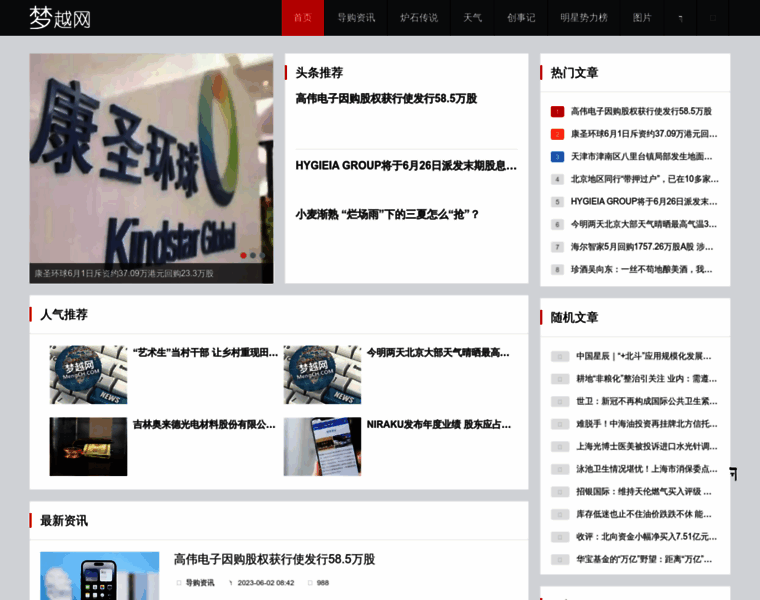The width and height of the screenshot is (760, 600).
Task: Open the 创事记 navigation tab
Action: pyautogui.click(x=521, y=18)
